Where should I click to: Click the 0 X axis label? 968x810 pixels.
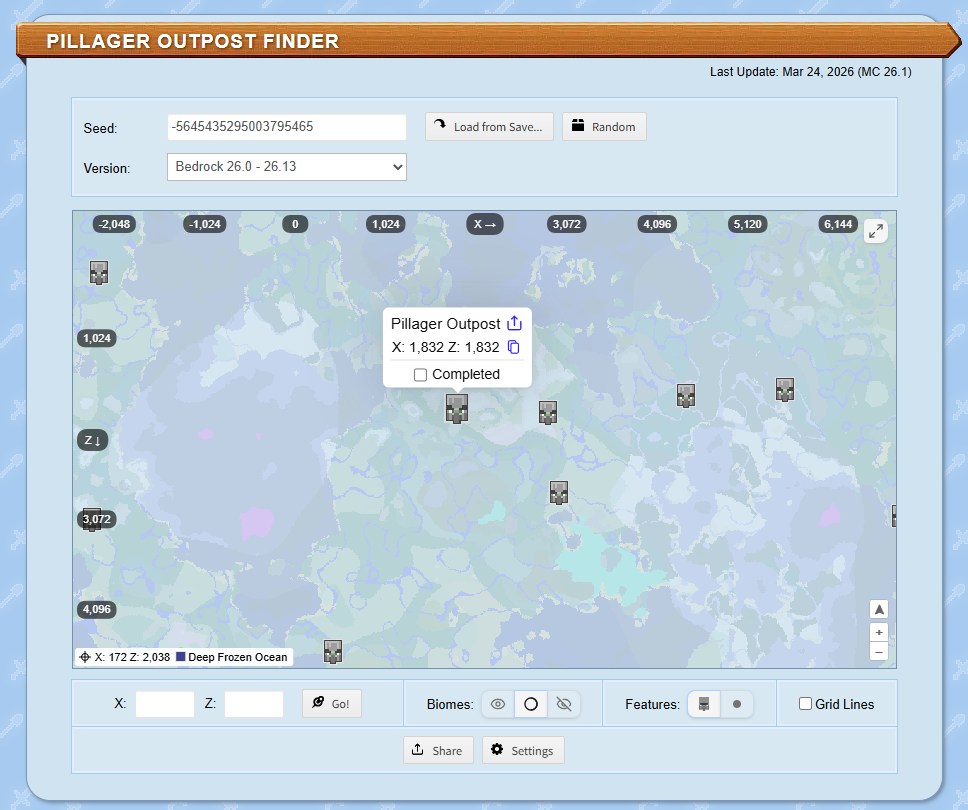pyautogui.click(x=295, y=224)
